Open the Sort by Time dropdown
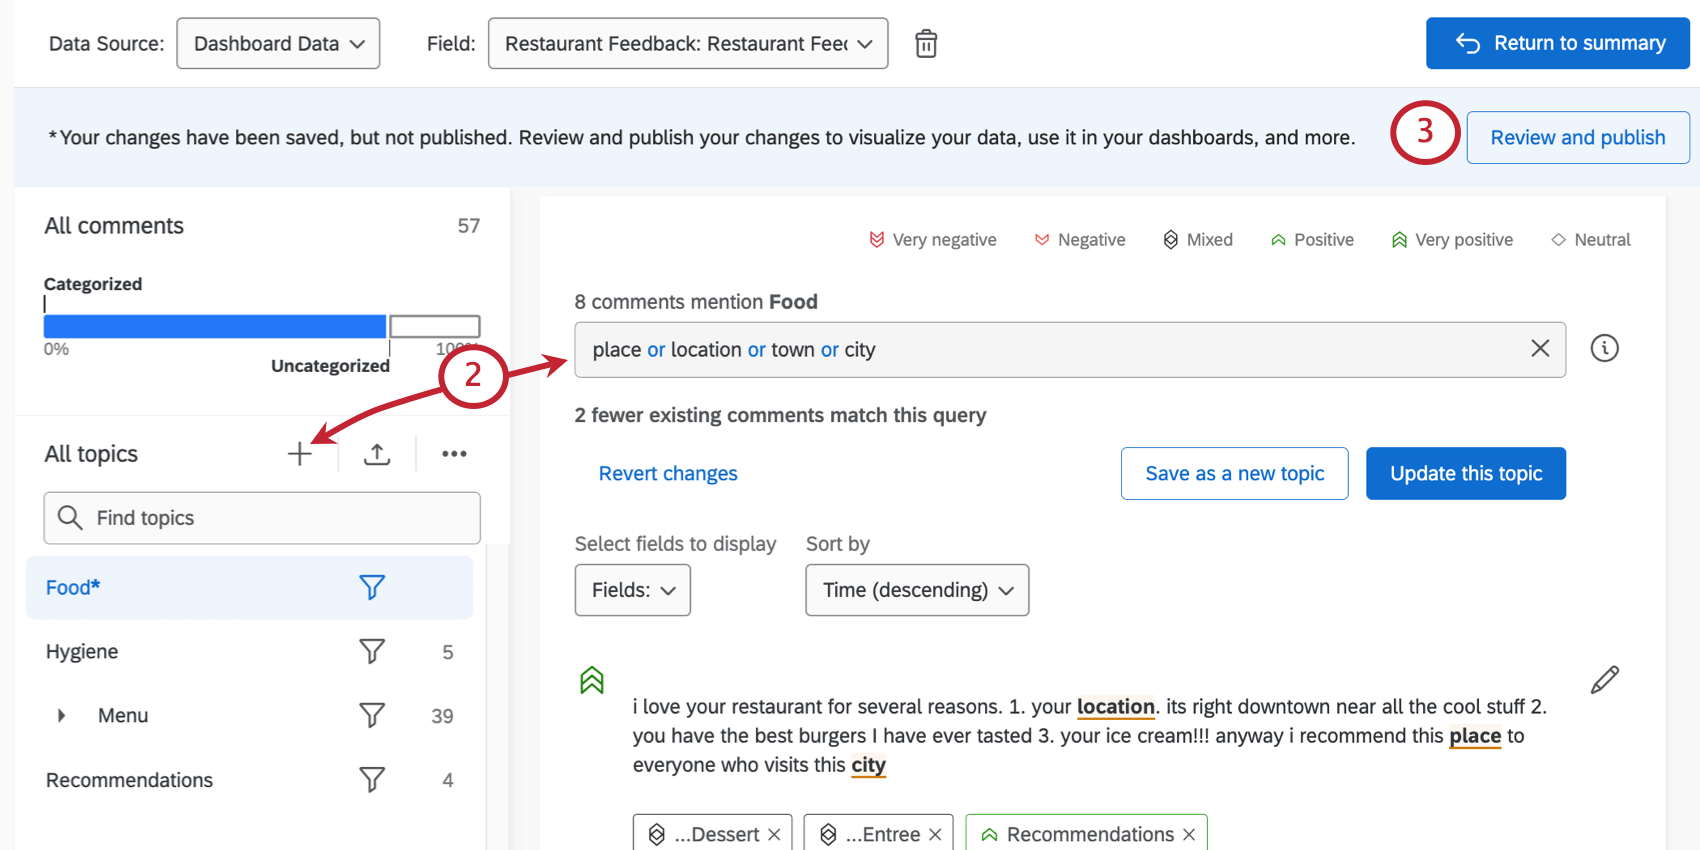 (x=917, y=590)
